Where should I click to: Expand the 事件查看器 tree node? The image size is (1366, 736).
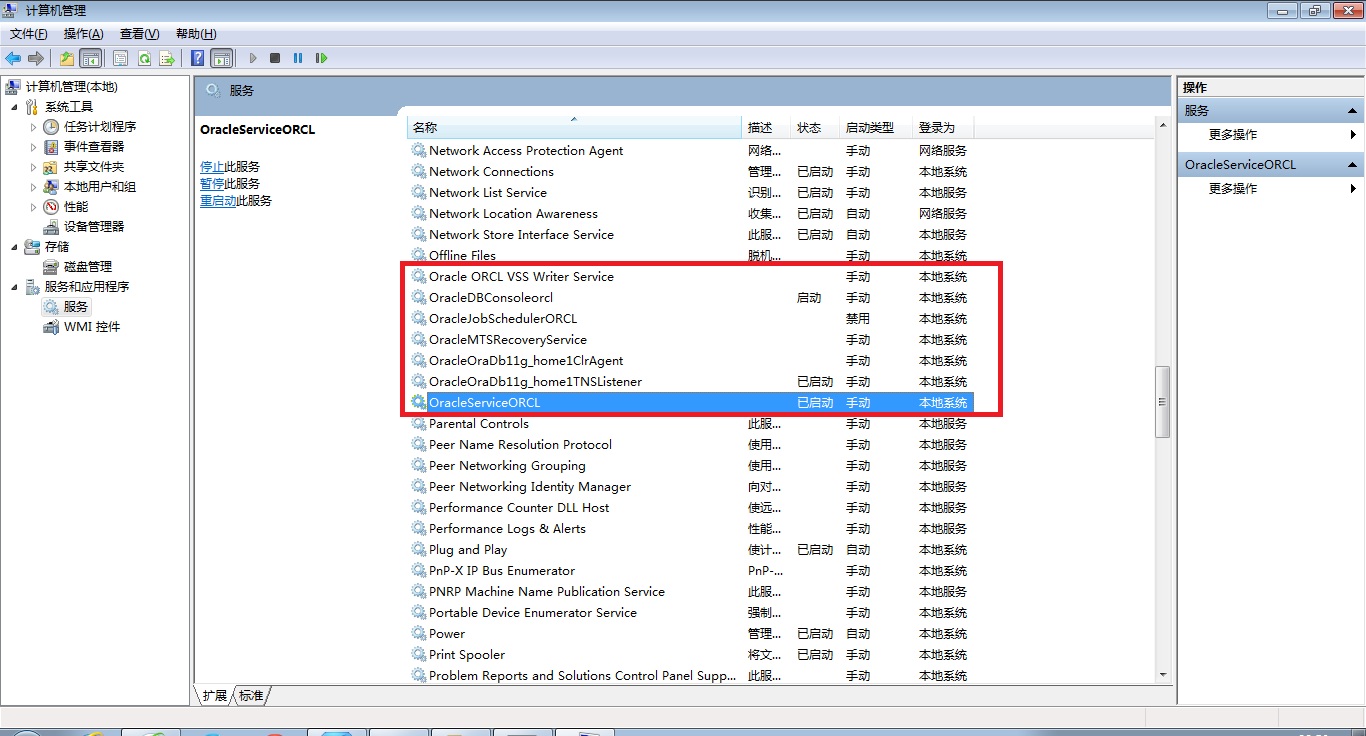coord(33,147)
